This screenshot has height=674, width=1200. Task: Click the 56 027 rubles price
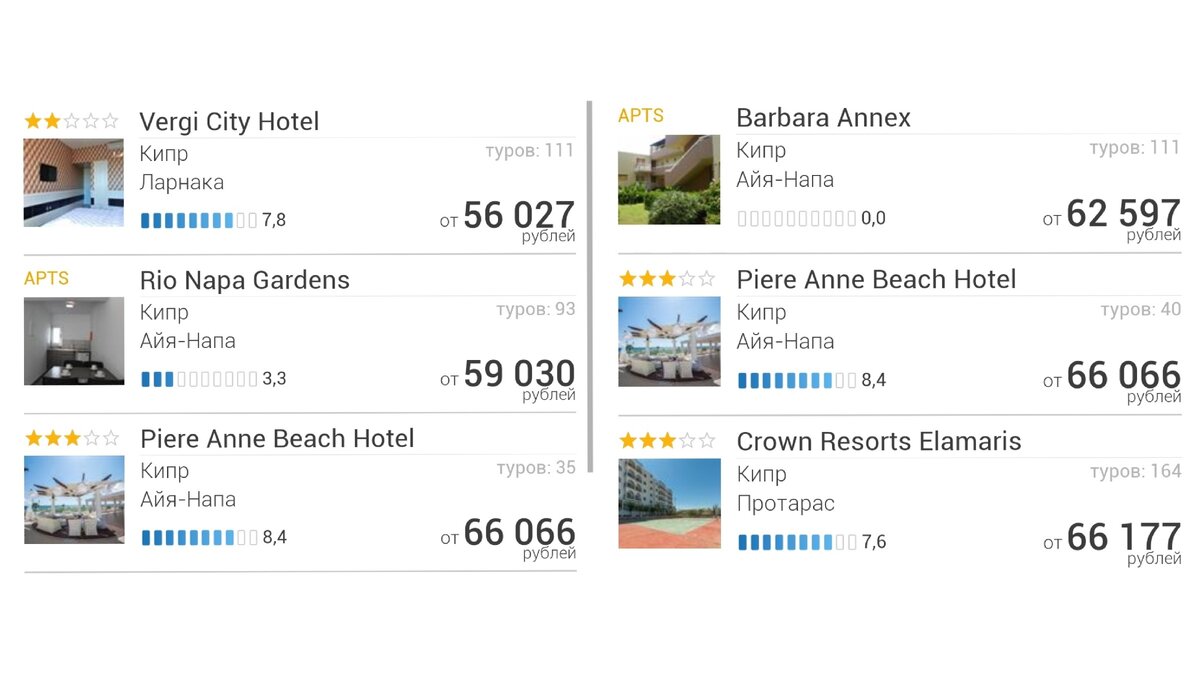[x=518, y=216]
